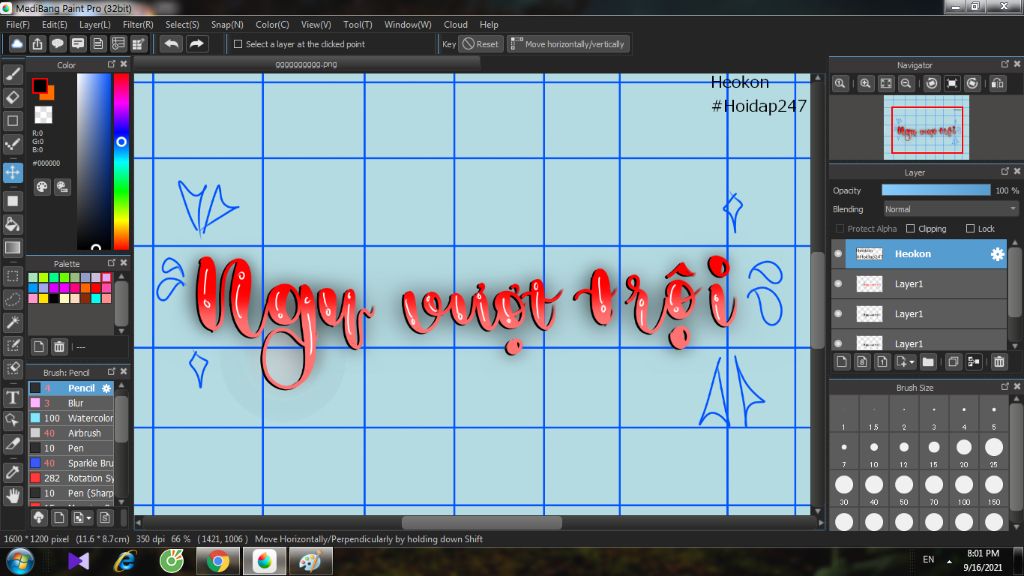1024x576 pixels.
Task: Select the Lasso selection tool
Action: click(12, 299)
